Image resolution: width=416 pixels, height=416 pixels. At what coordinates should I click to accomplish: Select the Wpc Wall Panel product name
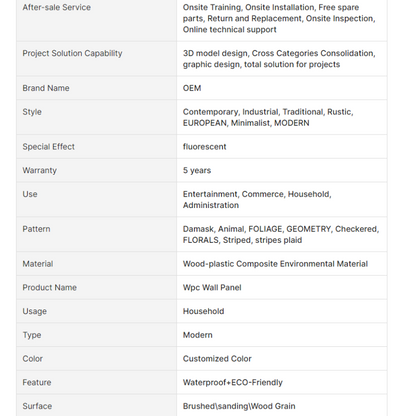tap(212, 287)
